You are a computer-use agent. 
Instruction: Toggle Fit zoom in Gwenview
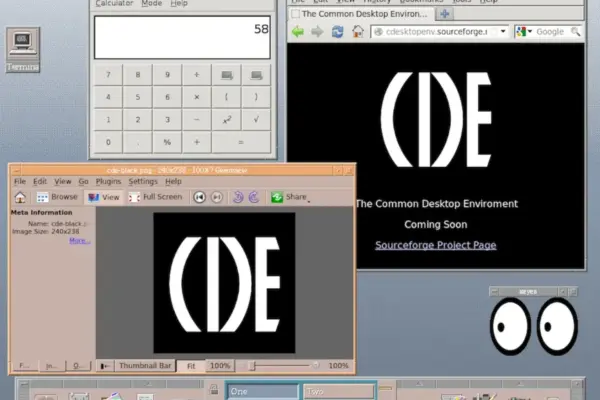[x=191, y=366]
